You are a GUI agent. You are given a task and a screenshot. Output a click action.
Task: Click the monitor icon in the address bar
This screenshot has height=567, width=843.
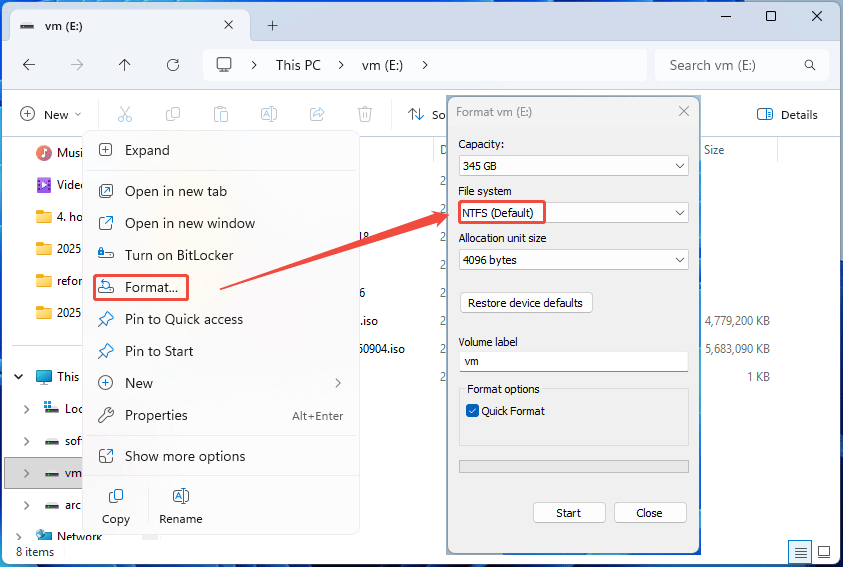pos(224,65)
